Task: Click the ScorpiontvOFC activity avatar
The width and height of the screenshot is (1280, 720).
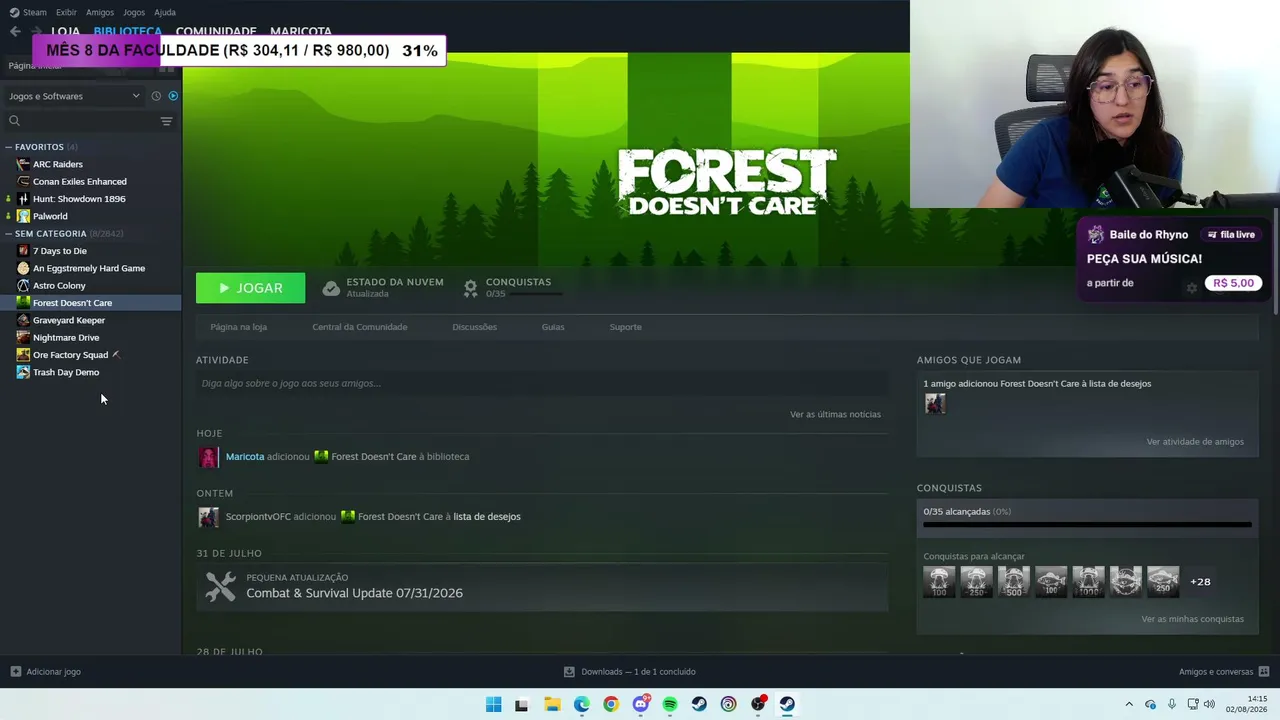Action: click(208, 517)
